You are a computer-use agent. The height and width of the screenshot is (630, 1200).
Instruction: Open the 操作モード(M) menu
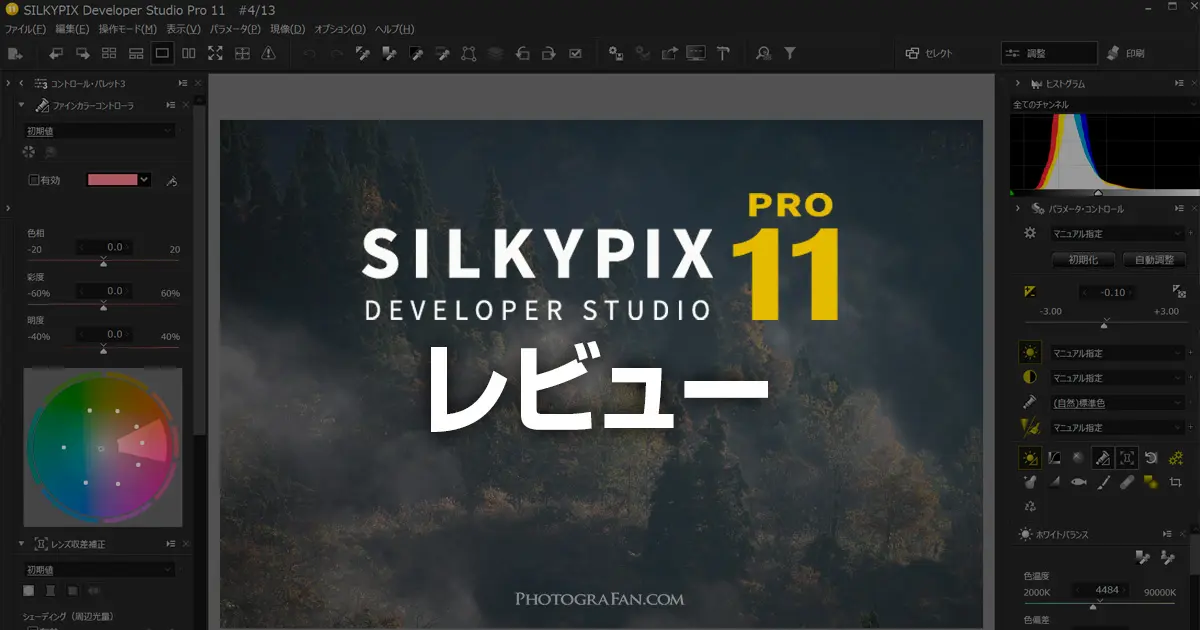[x=127, y=29]
